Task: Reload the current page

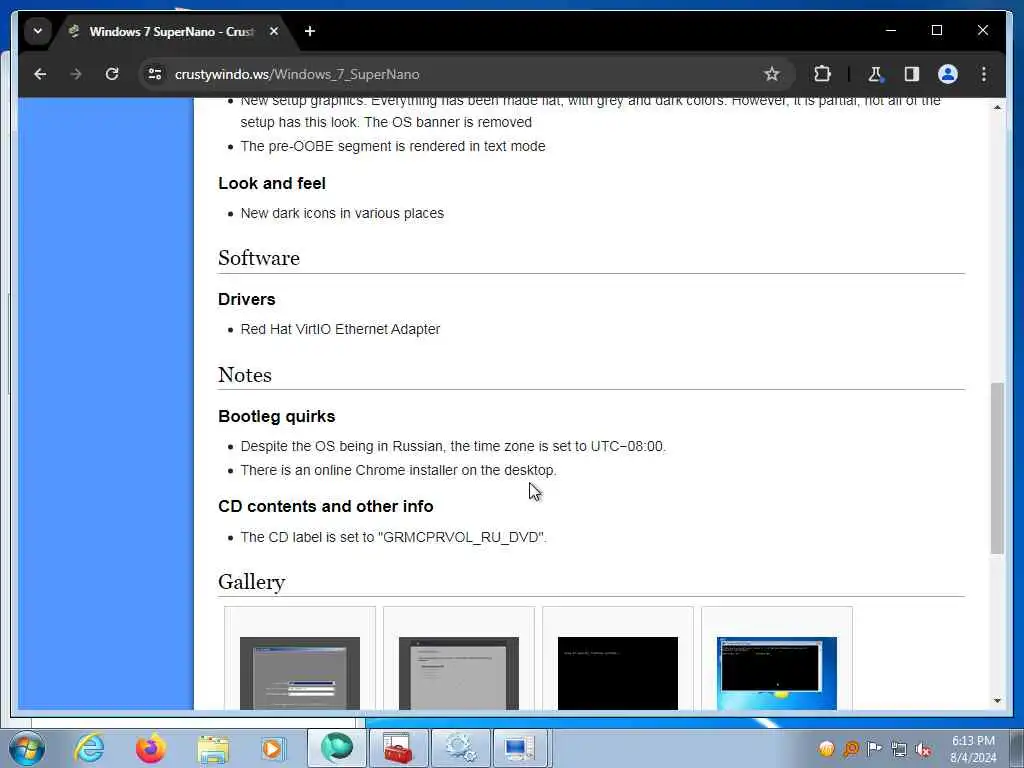Action: coord(112,74)
